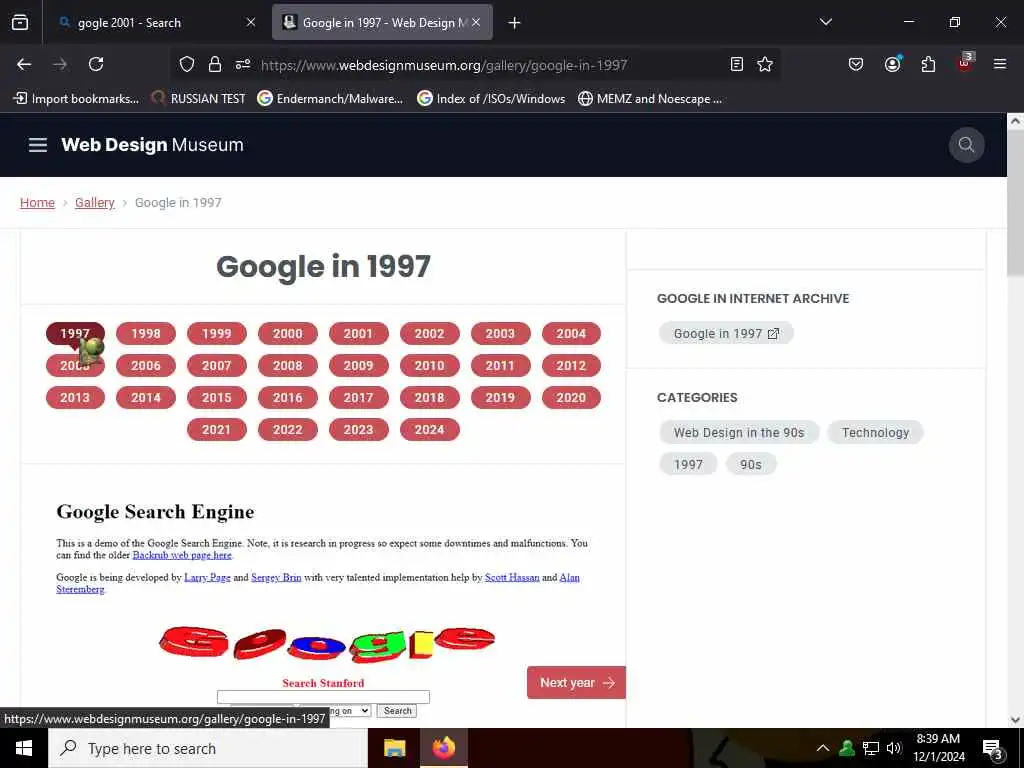
Task: Choose the 2007 year button
Action: coord(217,366)
